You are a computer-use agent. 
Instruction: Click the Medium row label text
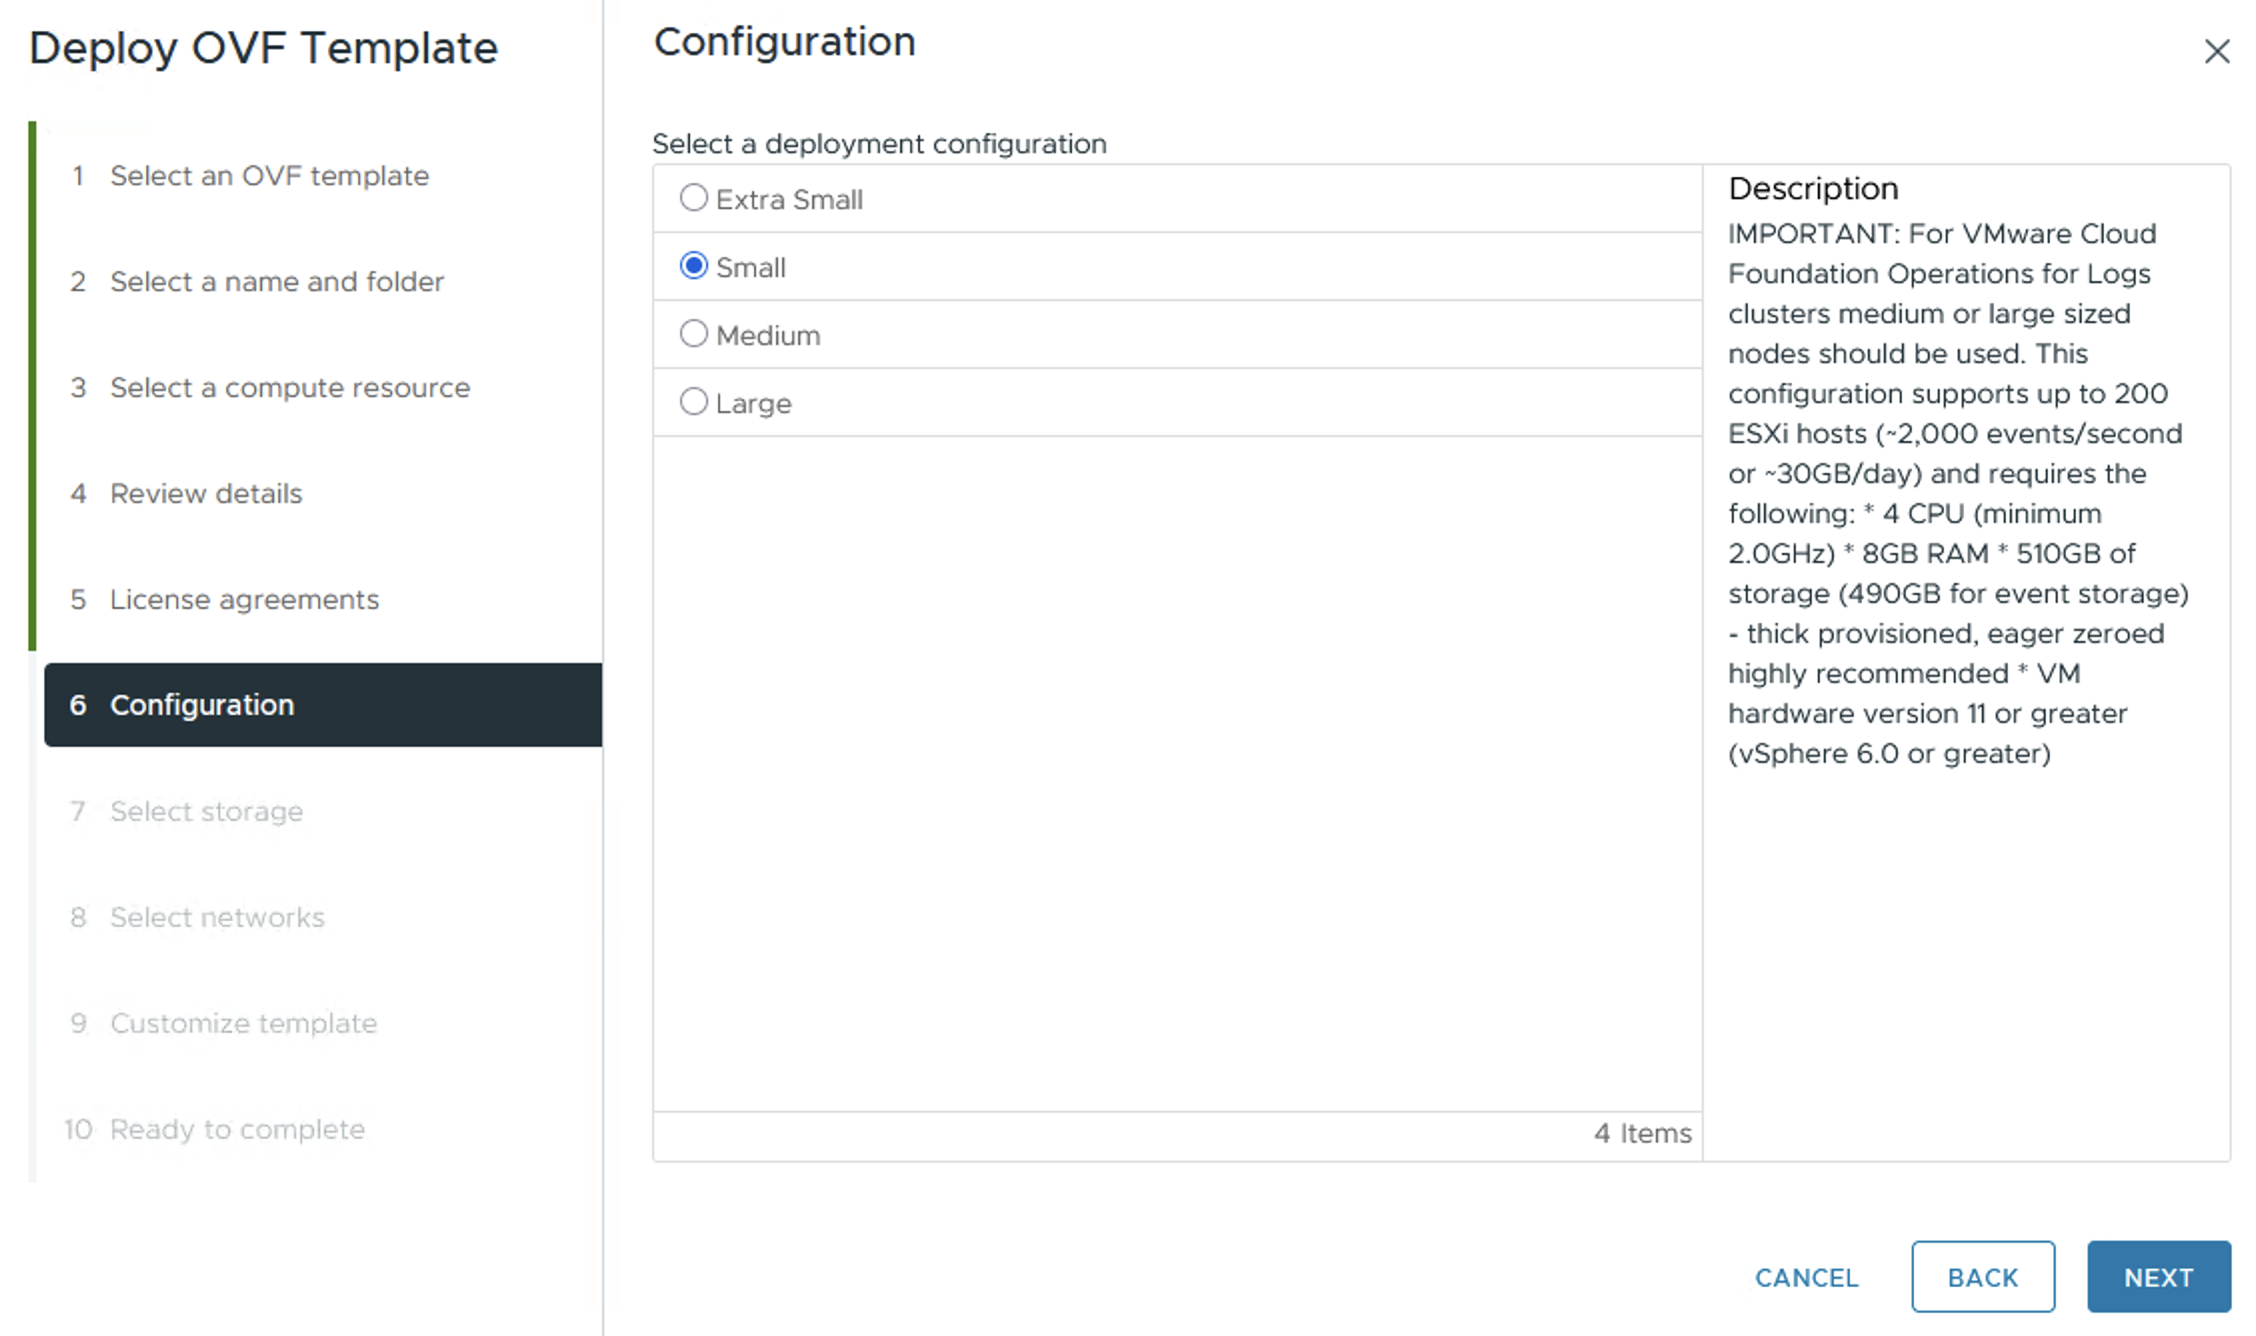pos(768,336)
